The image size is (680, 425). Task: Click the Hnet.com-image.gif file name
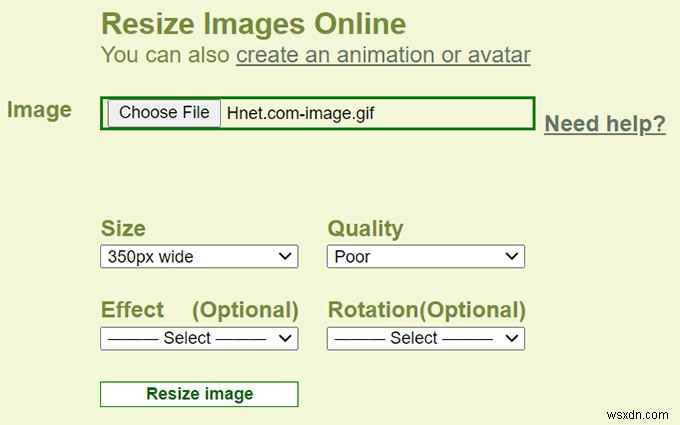click(x=300, y=113)
